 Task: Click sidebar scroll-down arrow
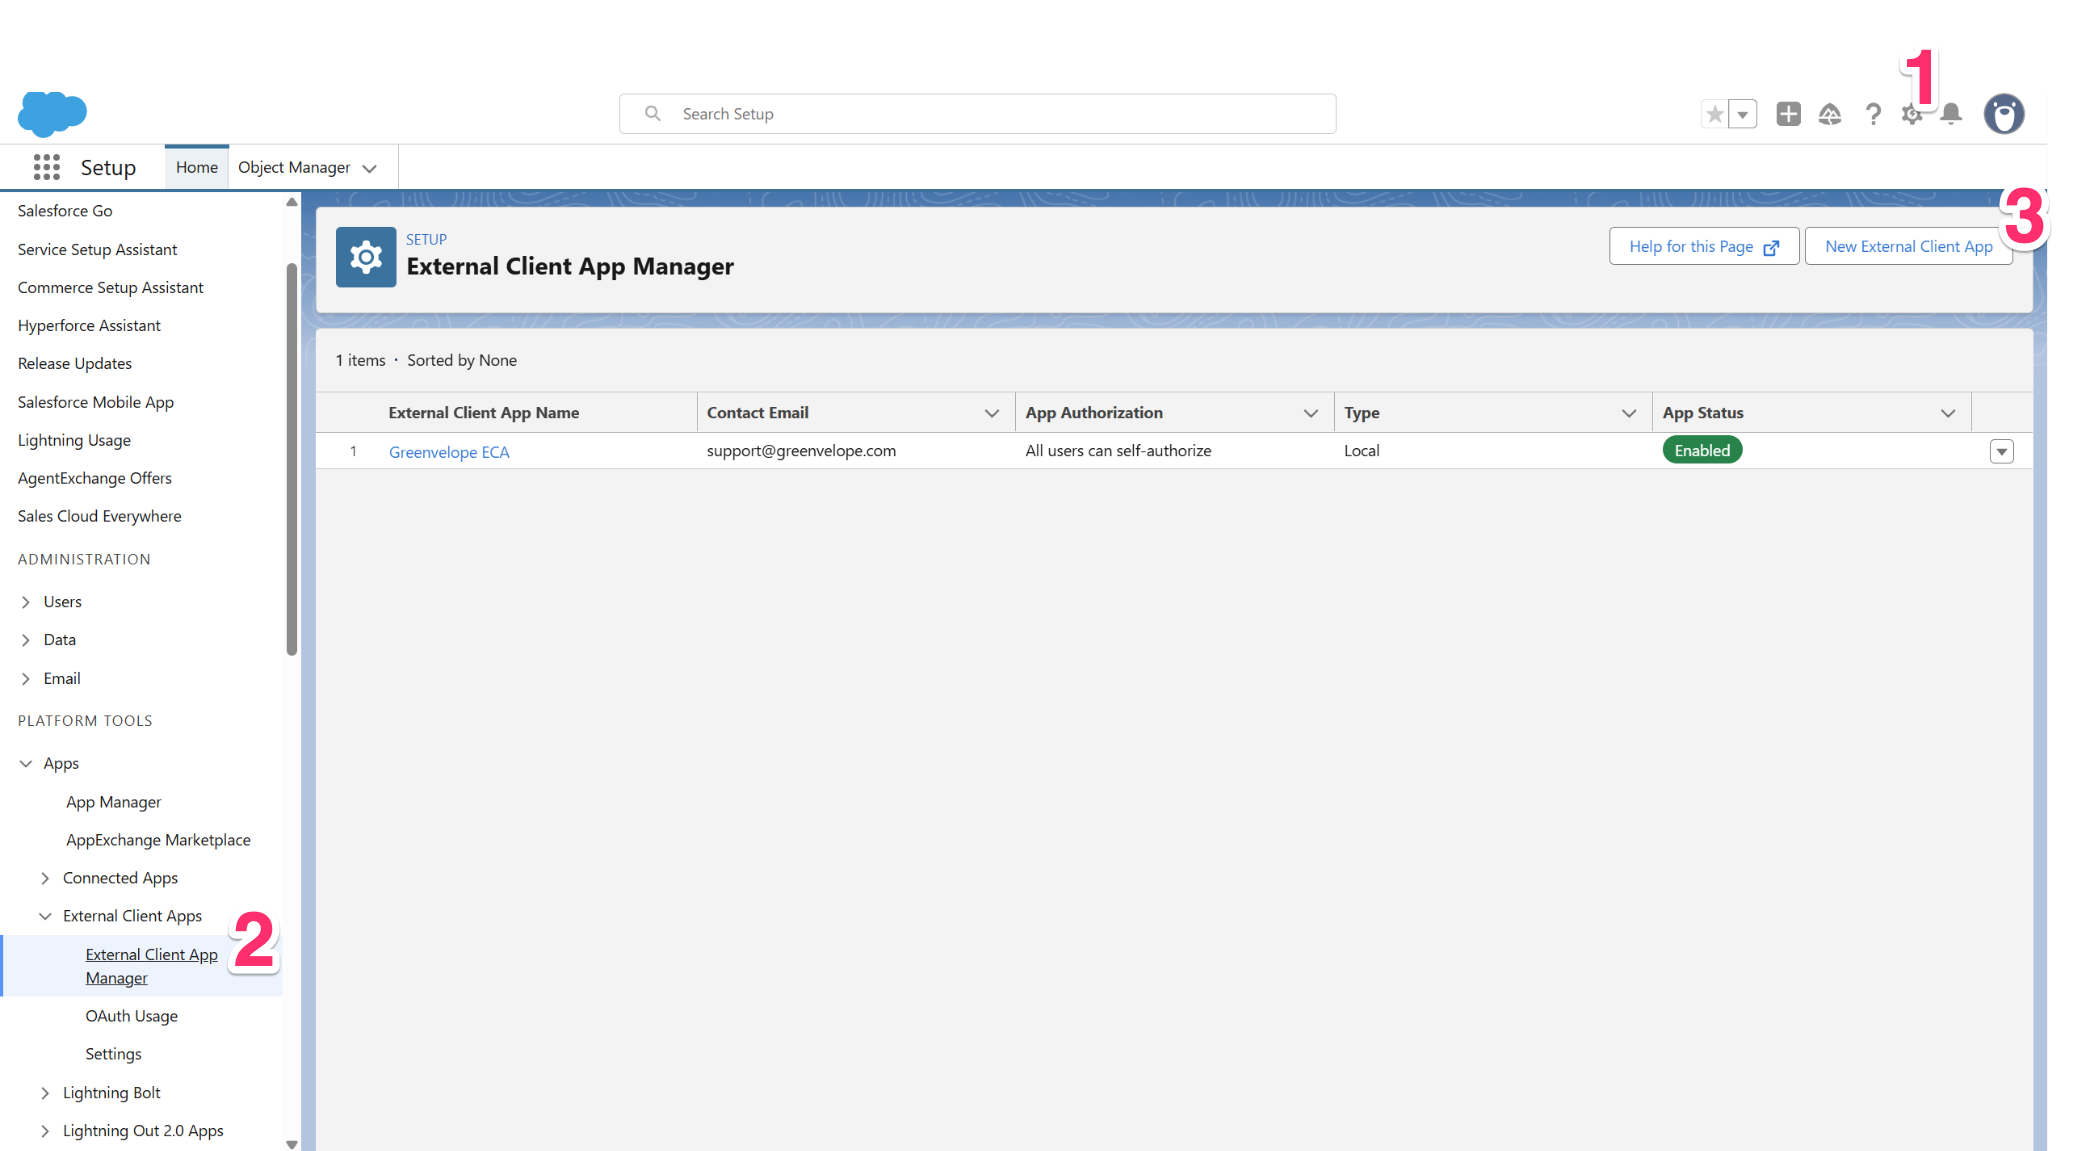coord(292,1144)
